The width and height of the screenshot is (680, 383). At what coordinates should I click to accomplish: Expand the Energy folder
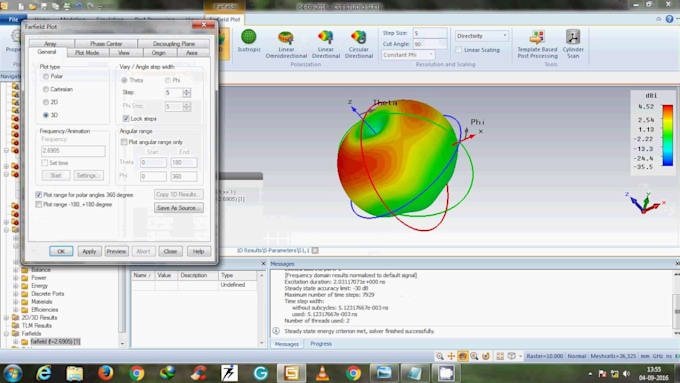(16, 286)
